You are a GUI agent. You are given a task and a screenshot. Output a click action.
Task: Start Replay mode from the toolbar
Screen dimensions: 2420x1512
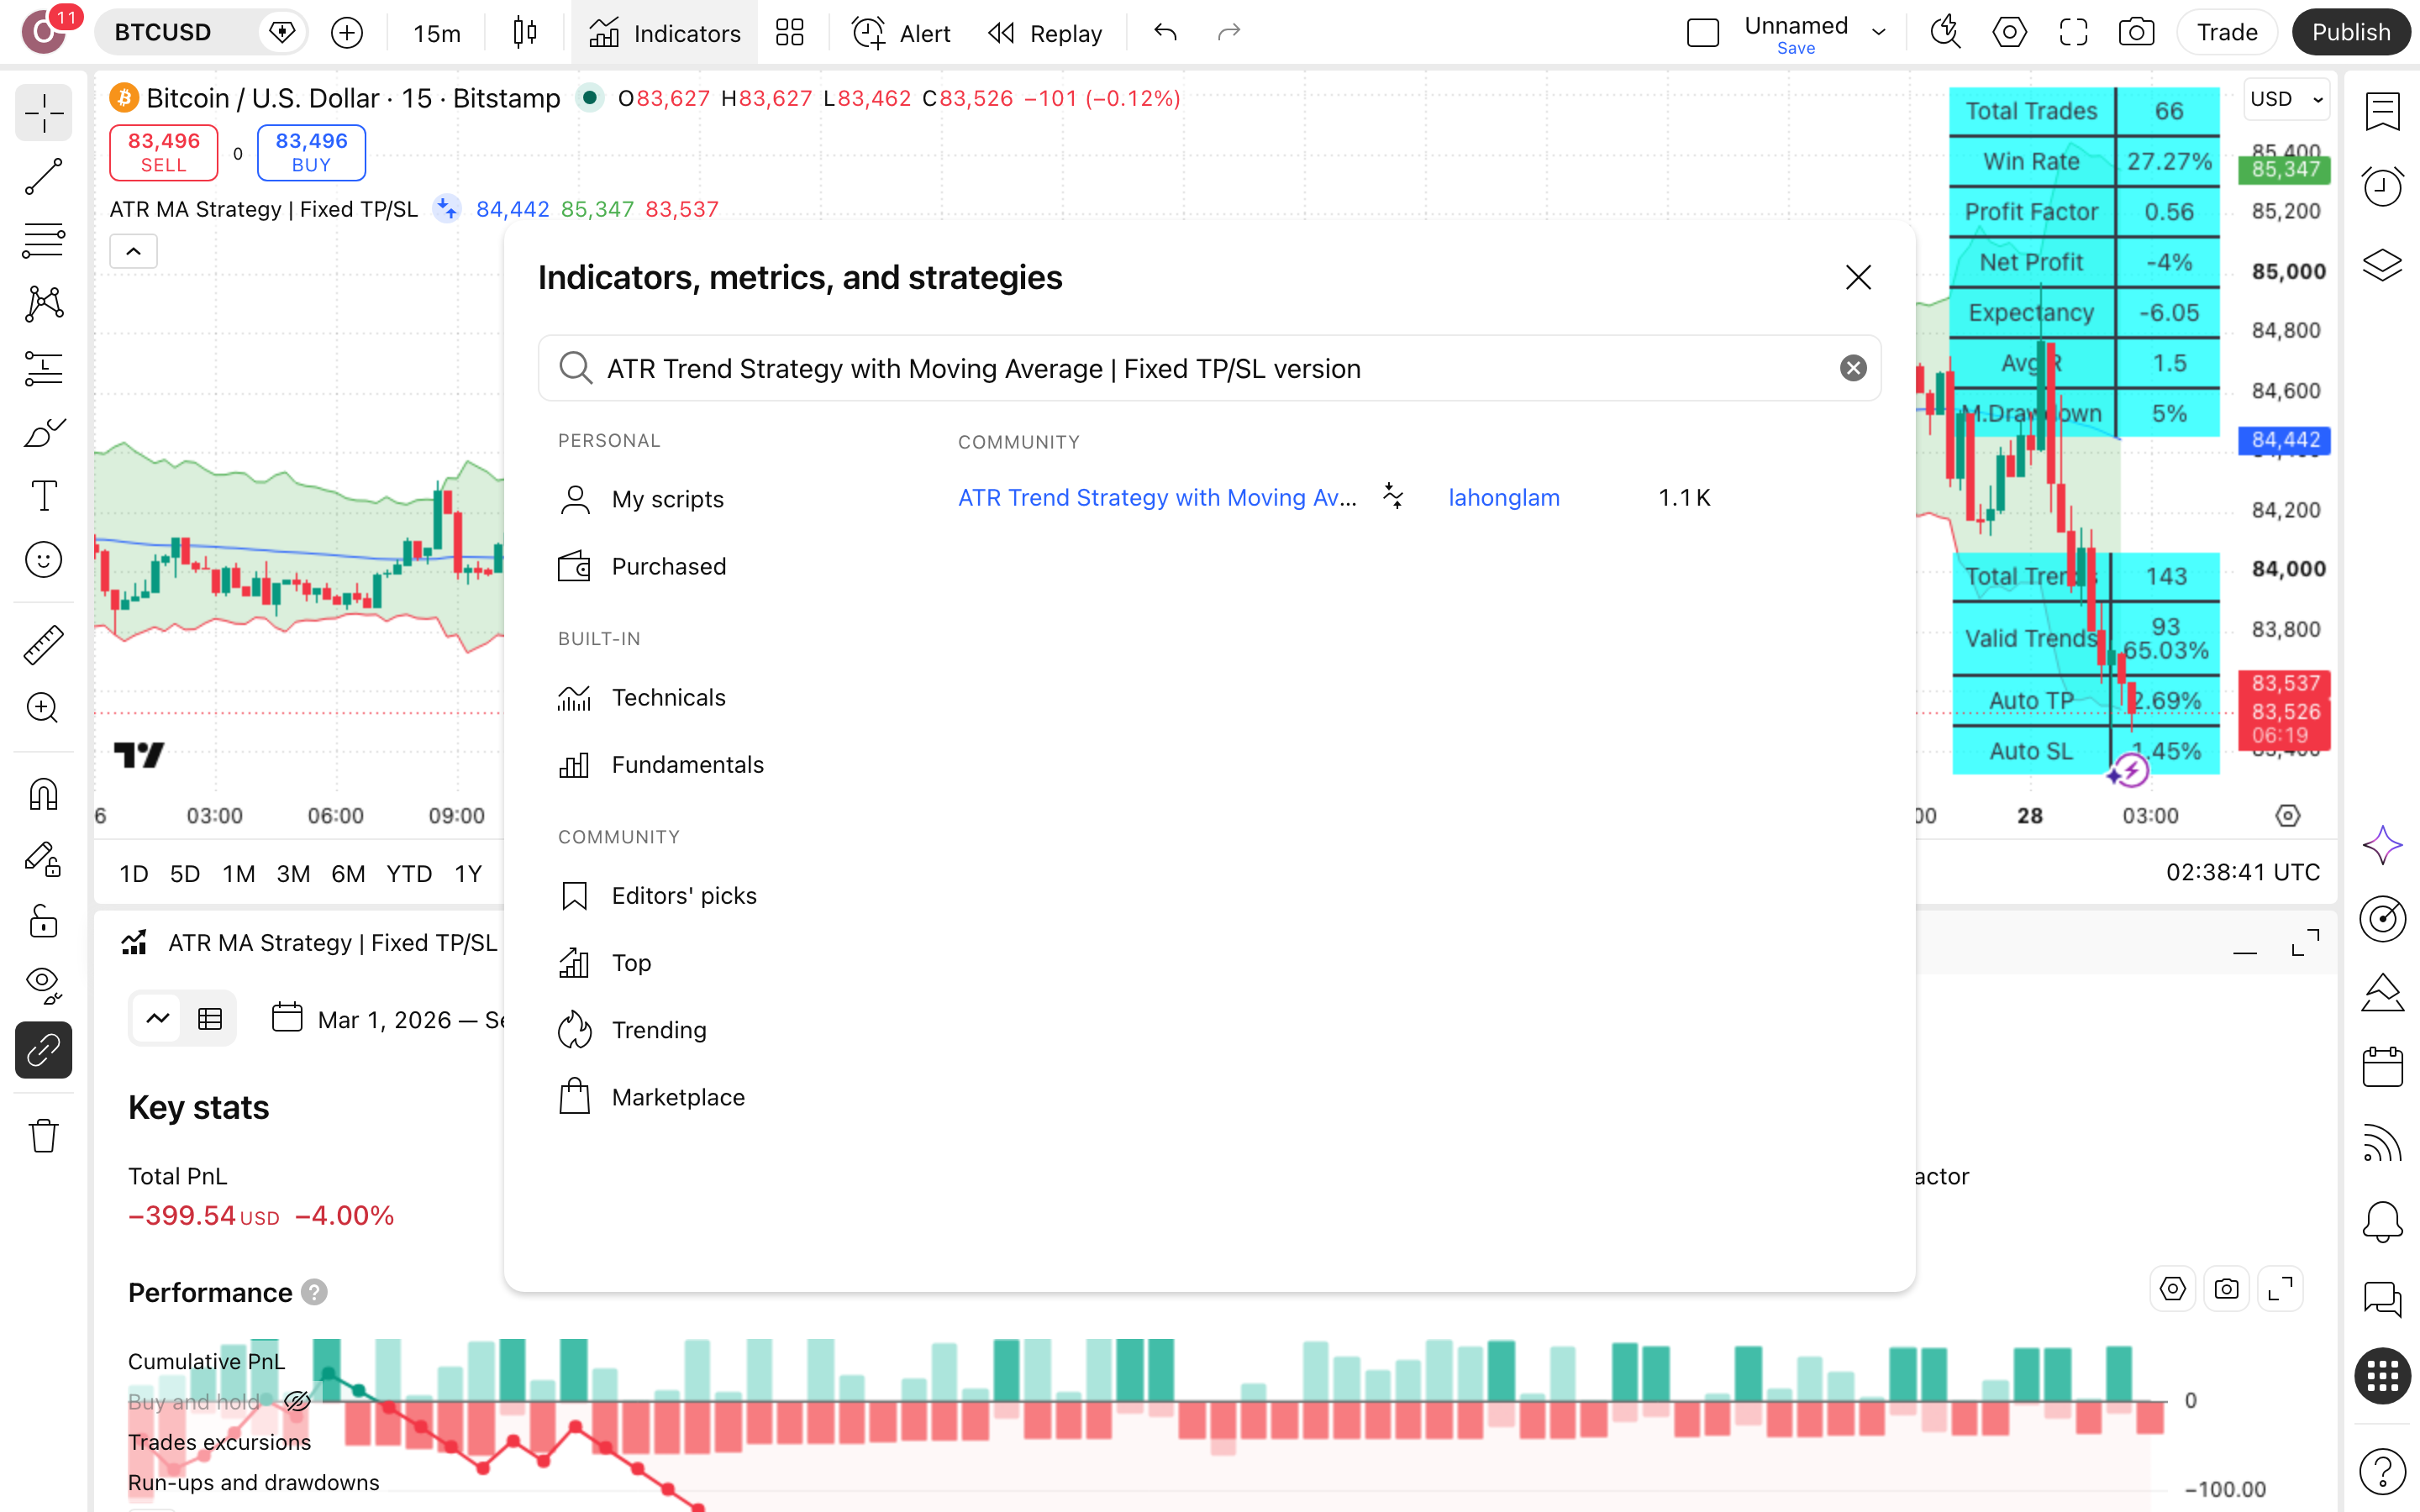1045,33
